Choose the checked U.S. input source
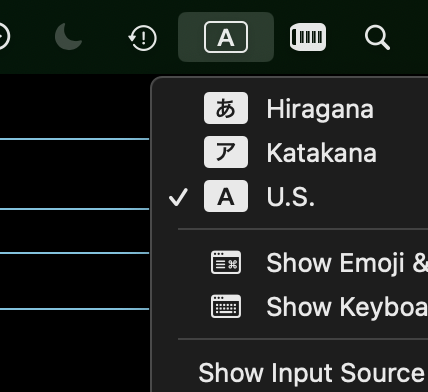Screen dimensions: 428x392 point(289,196)
